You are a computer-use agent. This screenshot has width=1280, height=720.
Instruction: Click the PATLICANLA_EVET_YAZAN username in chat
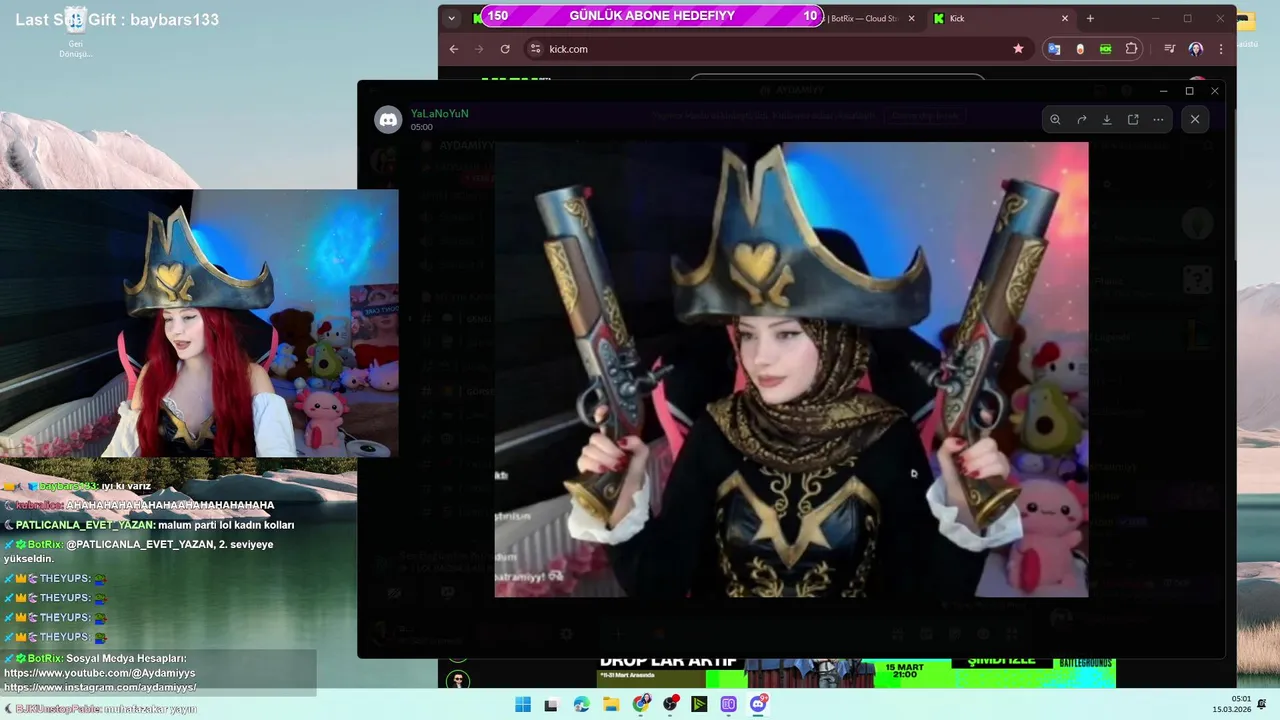coord(85,525)
